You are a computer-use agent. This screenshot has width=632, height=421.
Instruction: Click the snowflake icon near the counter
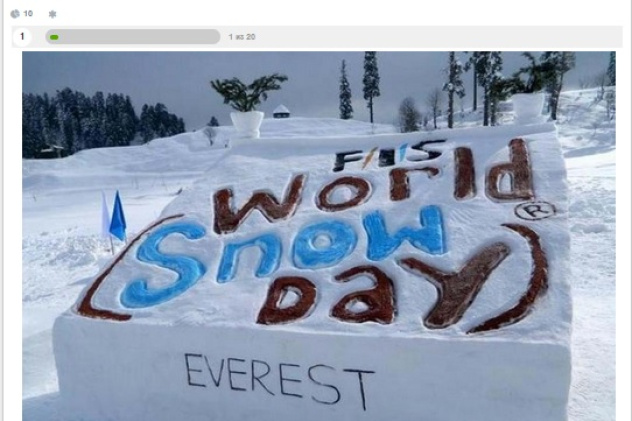pyautogui.click(x=52, y=15)
